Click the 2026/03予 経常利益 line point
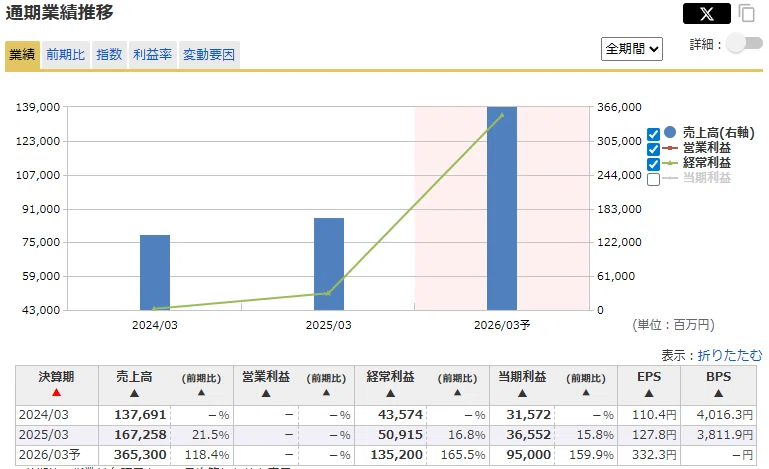This screenshot has height=469, width=769. (502, 115)
